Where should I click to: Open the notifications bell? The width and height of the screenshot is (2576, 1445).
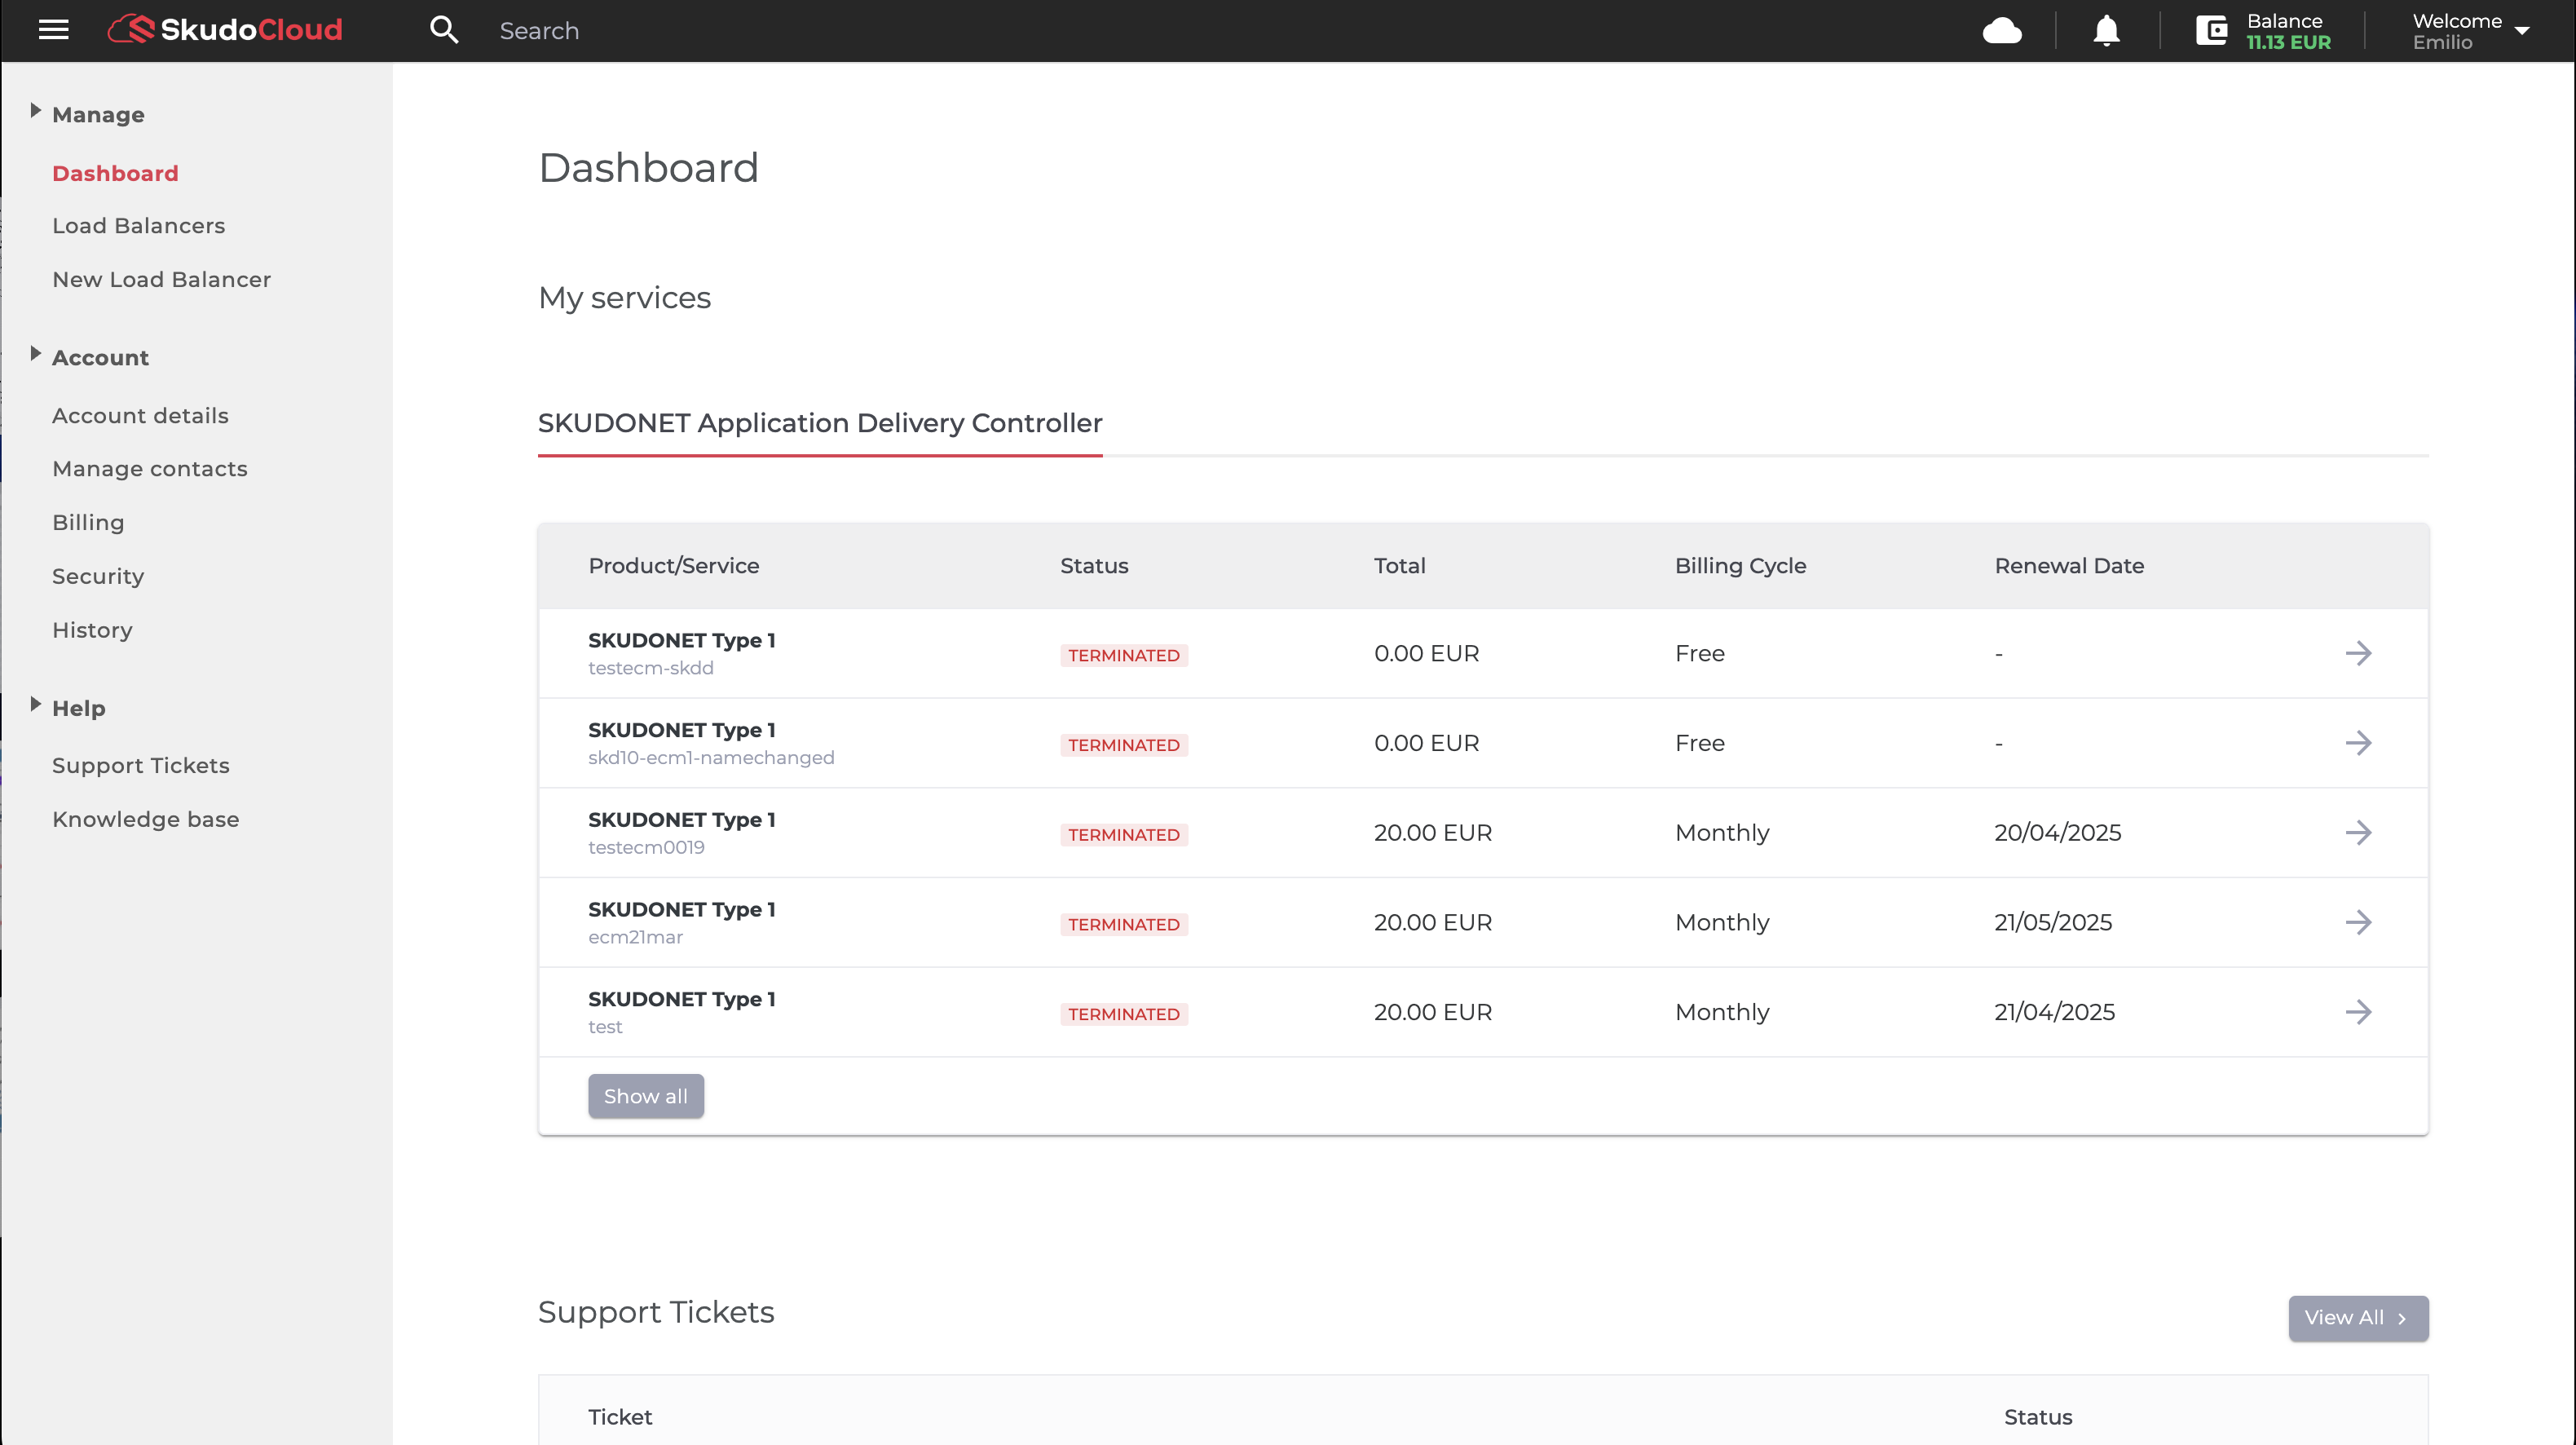click(2106, 31)
